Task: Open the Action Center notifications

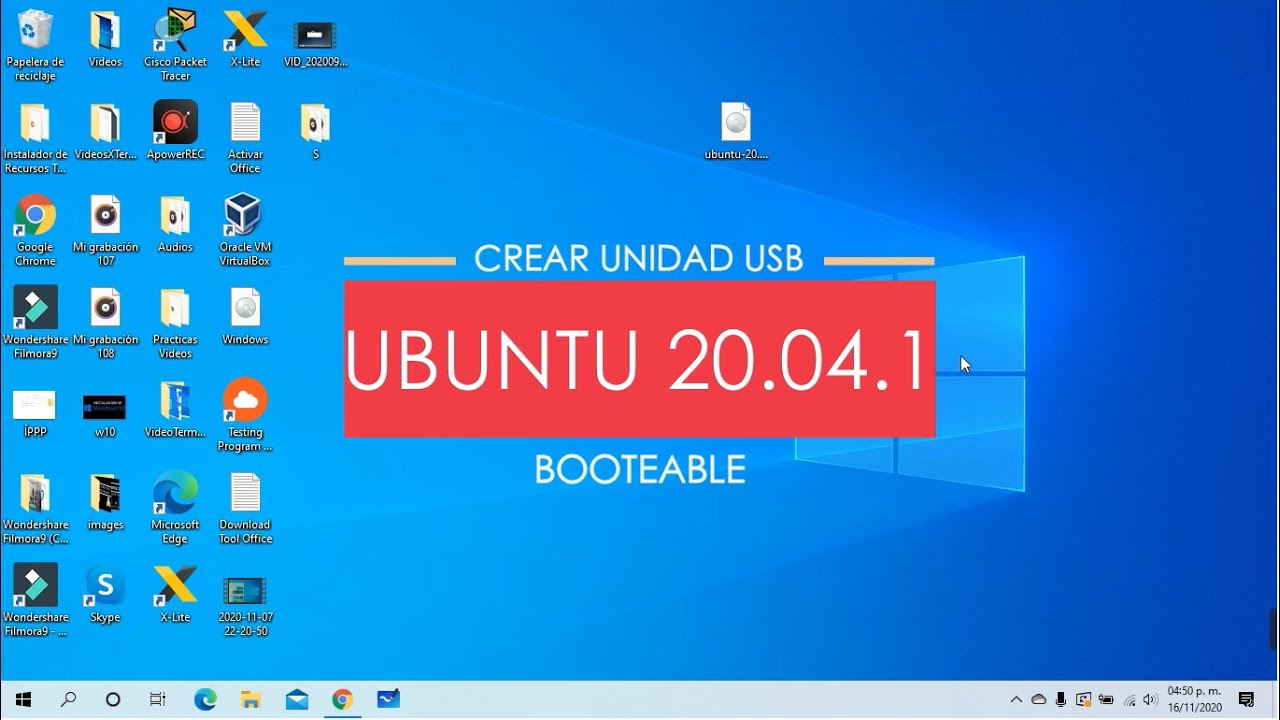Action: [1246, 700]
